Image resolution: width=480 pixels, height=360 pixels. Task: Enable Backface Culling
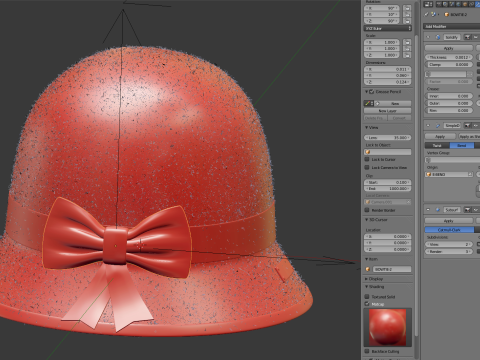[367, 351]
